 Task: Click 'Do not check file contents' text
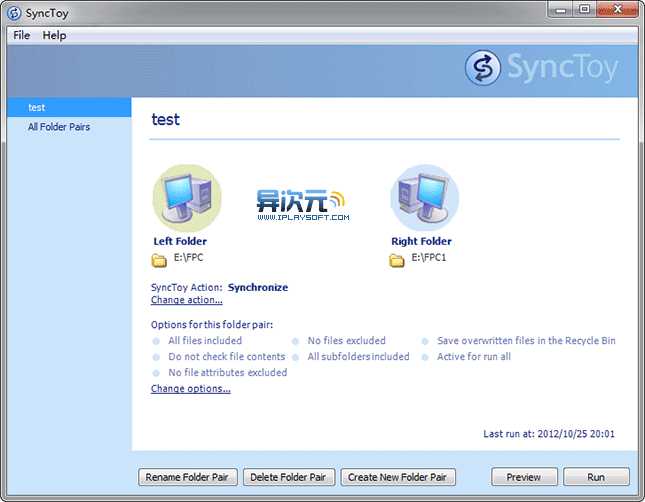tap(227, 357)
